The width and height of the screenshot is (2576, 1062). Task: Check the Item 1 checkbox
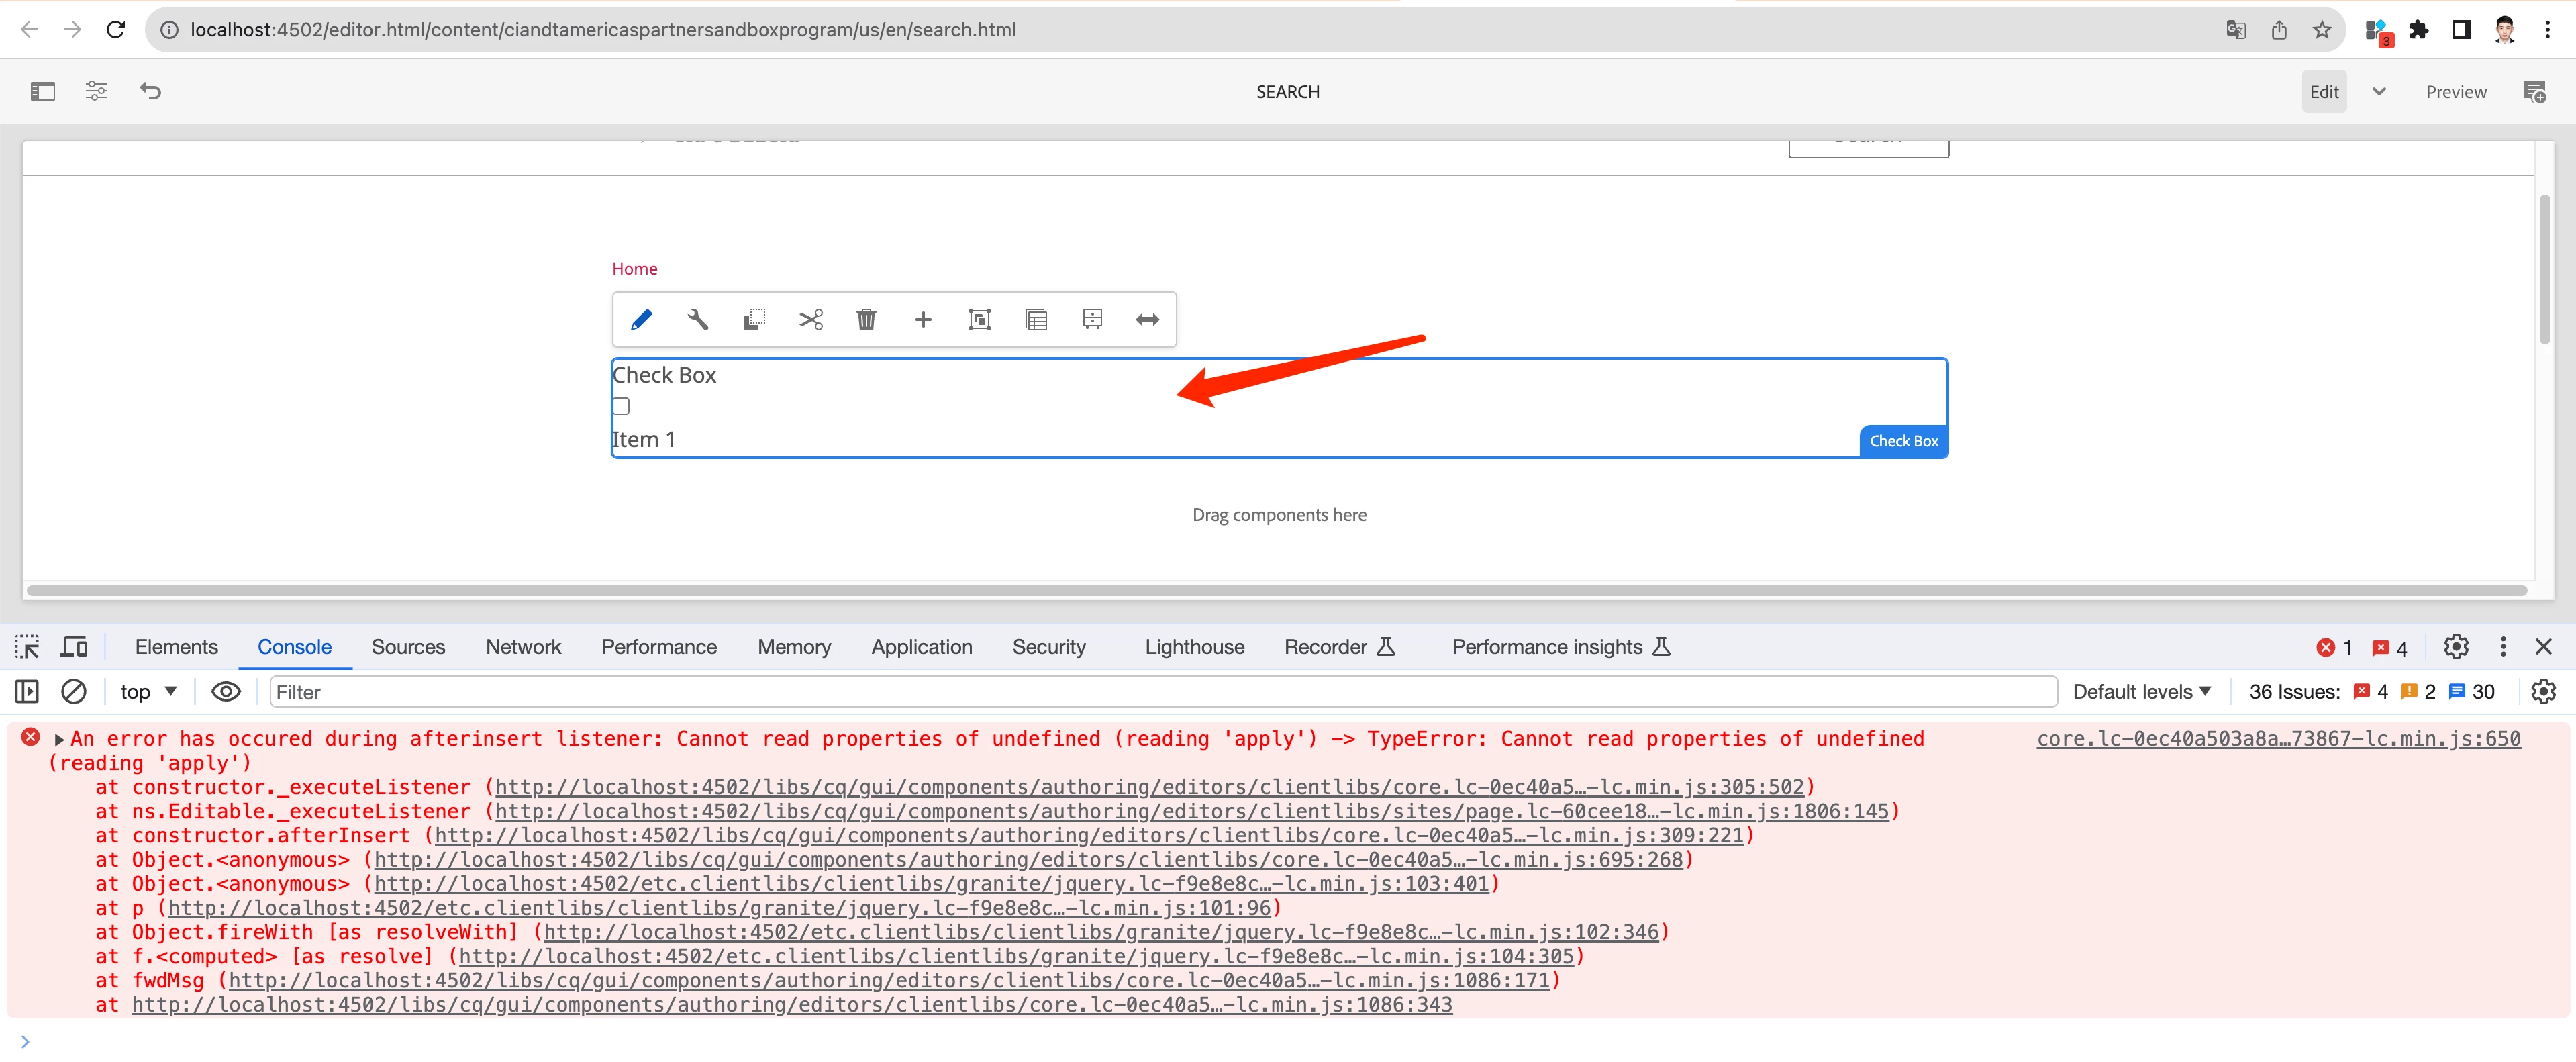click(x=621, y=406)
